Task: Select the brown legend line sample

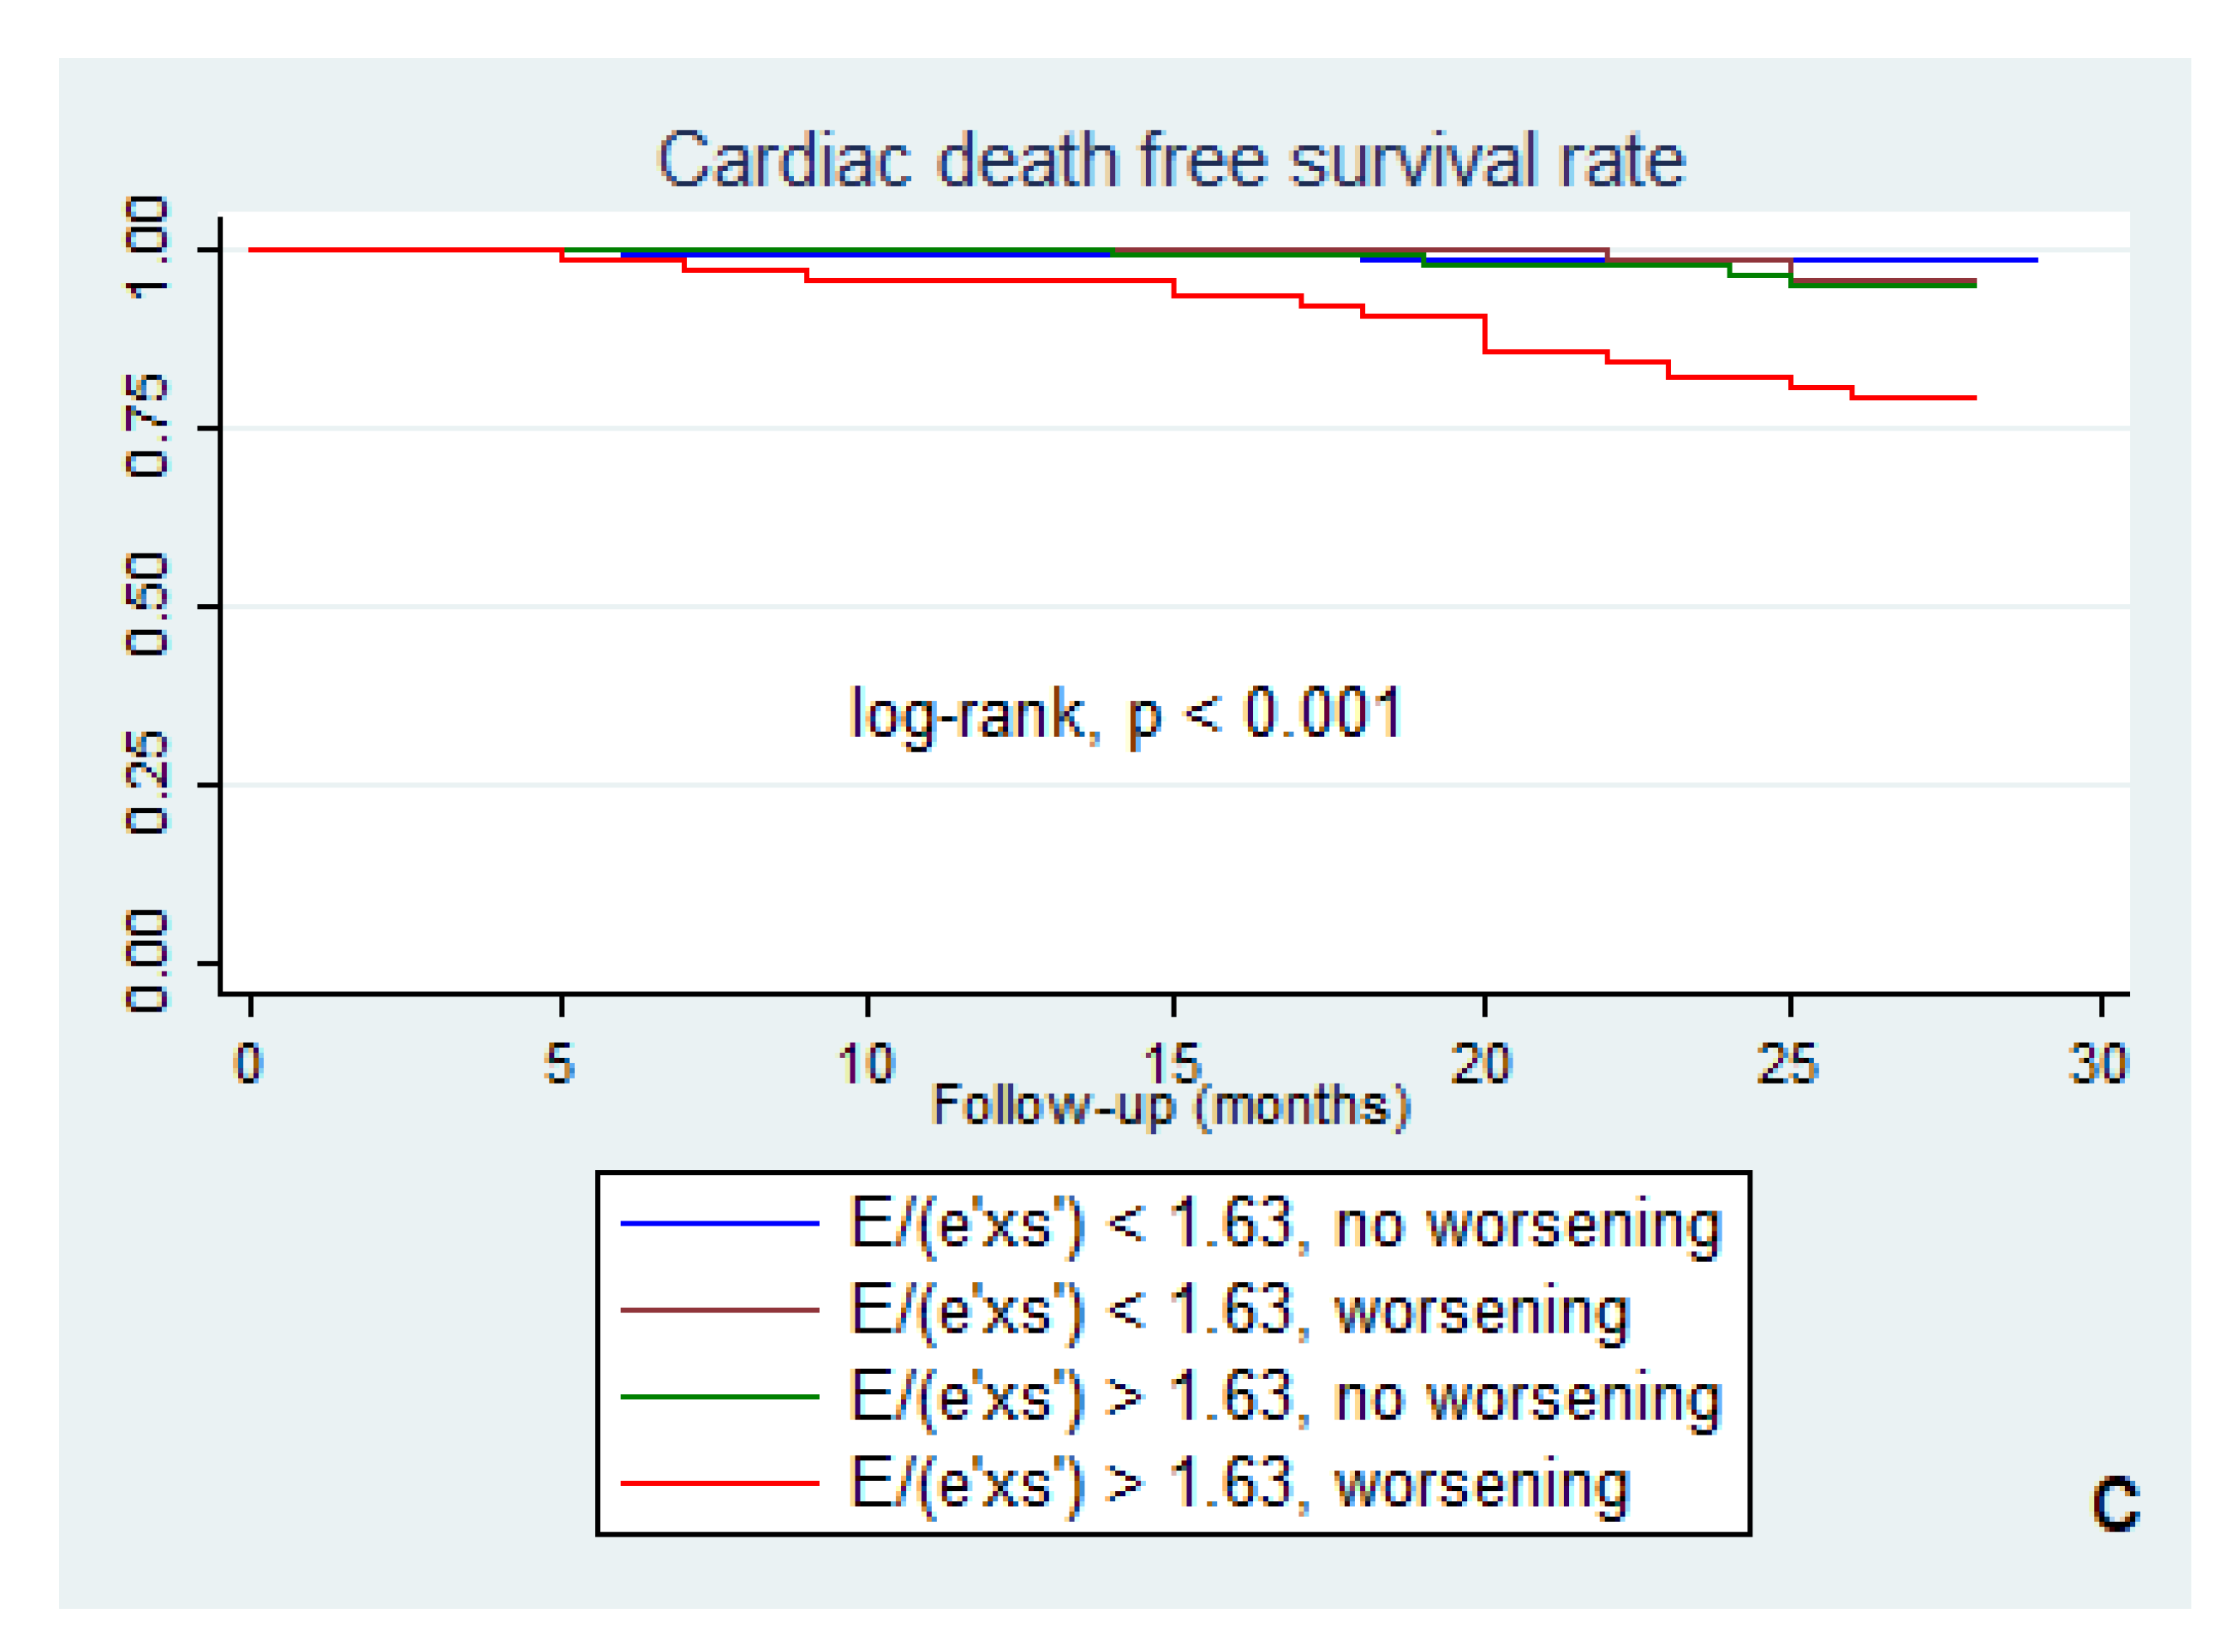Action: coord(719,1310)
